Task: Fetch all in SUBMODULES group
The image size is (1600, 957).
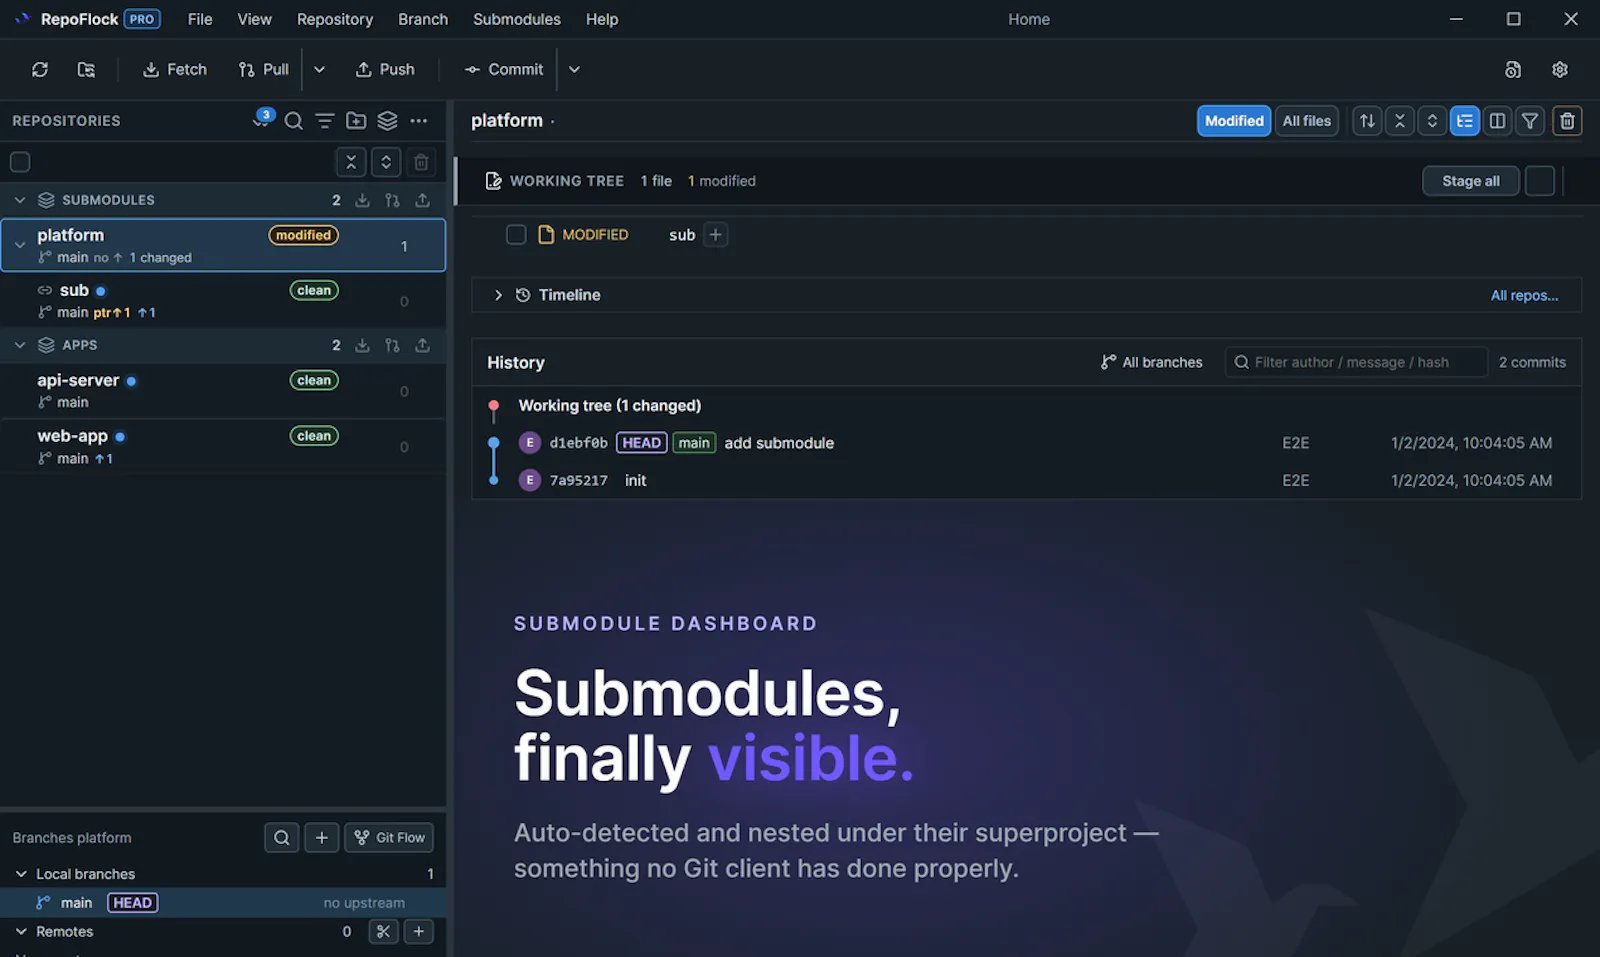Action: pyautogui.click(x=362, y=200)
